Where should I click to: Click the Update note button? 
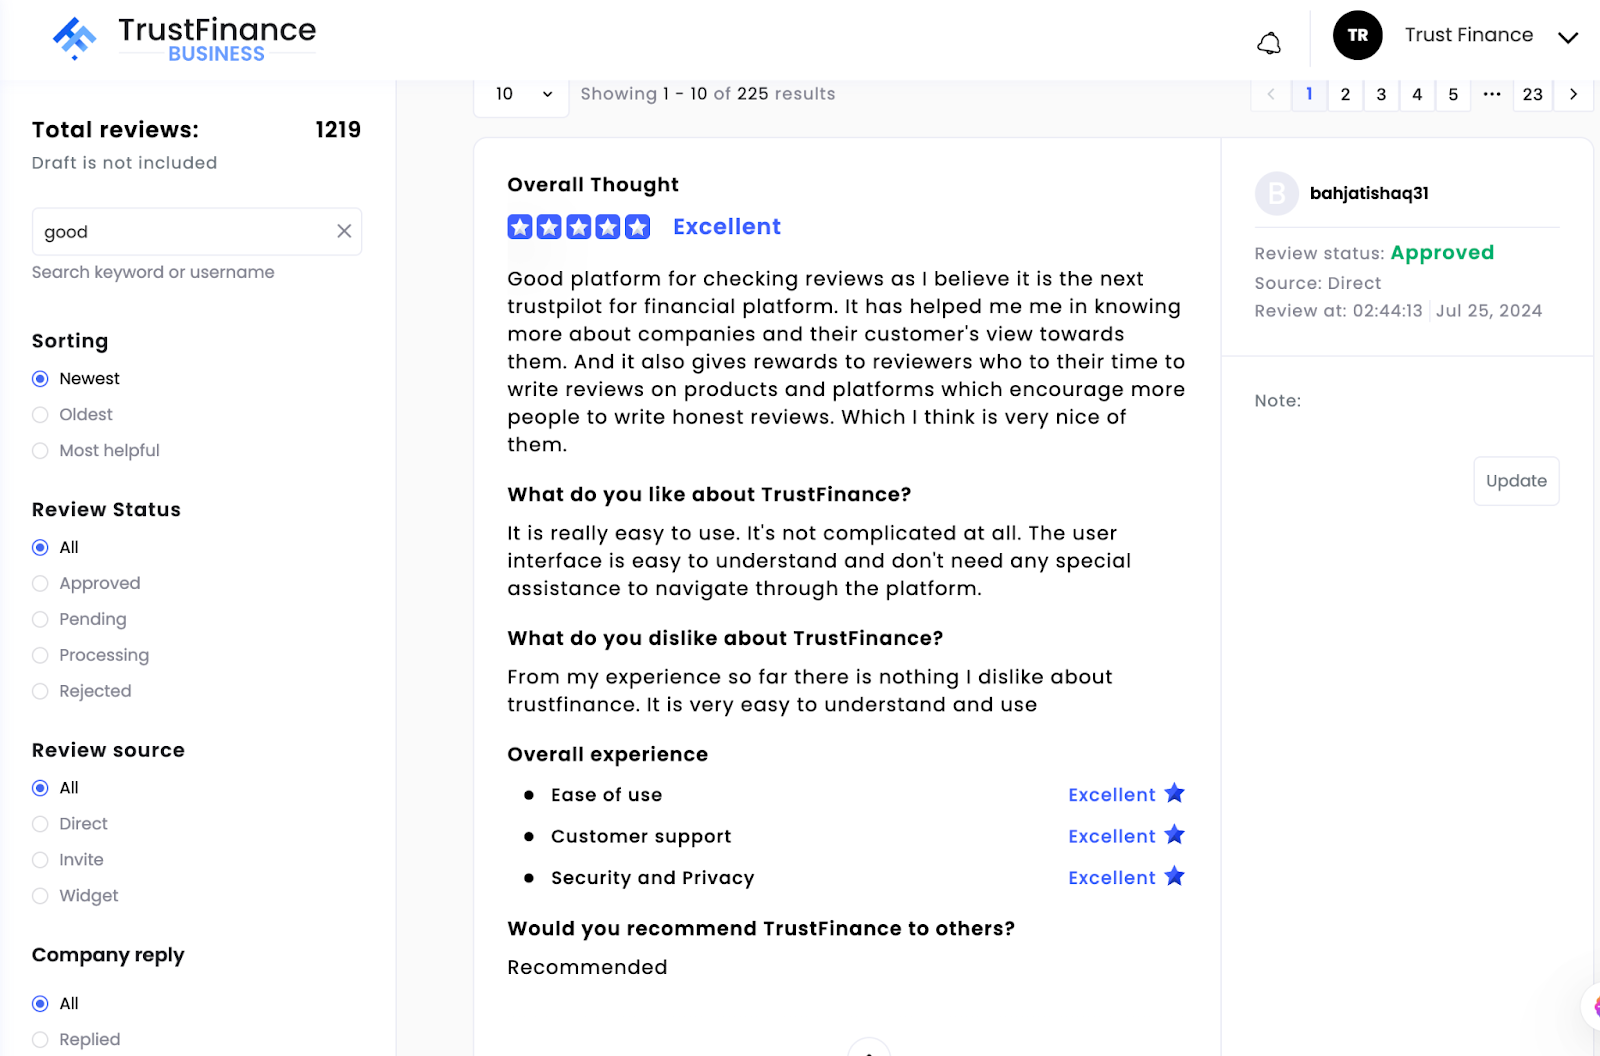click(1516, 481)
